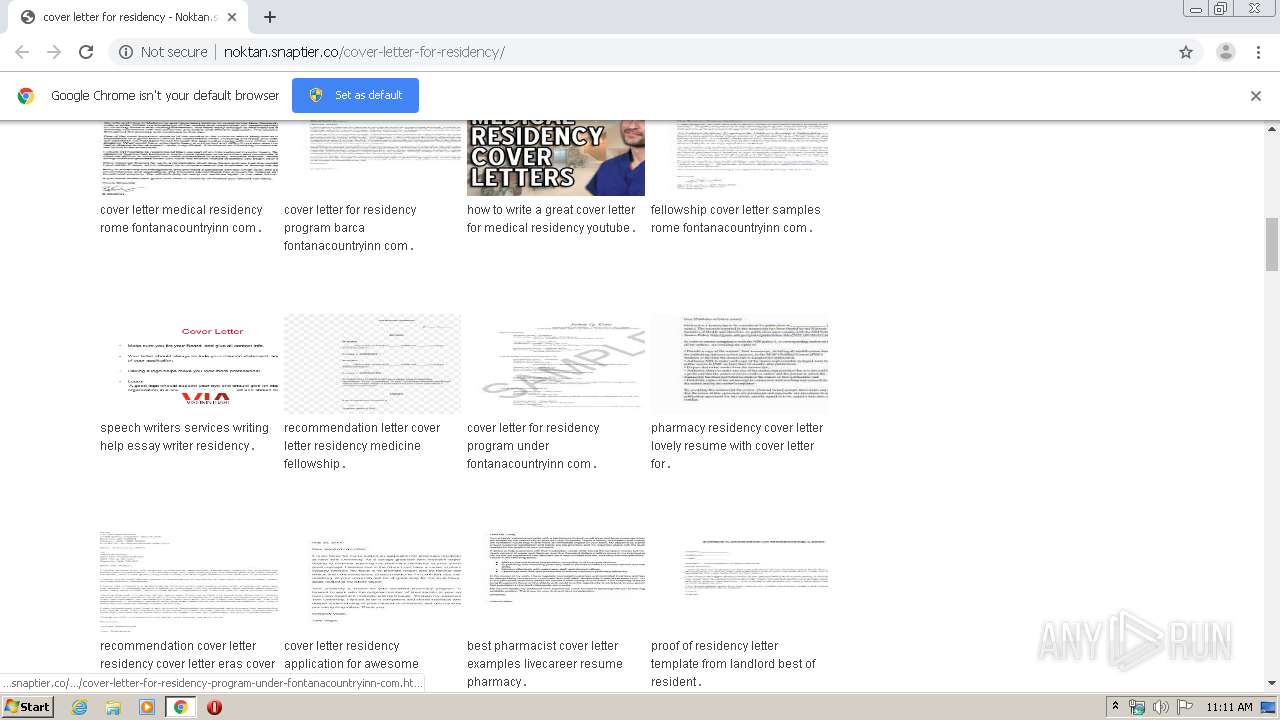Viewport: 1280px width, 720px height.
Task: Open speech writers services writing help link
Action: (184, 437)
